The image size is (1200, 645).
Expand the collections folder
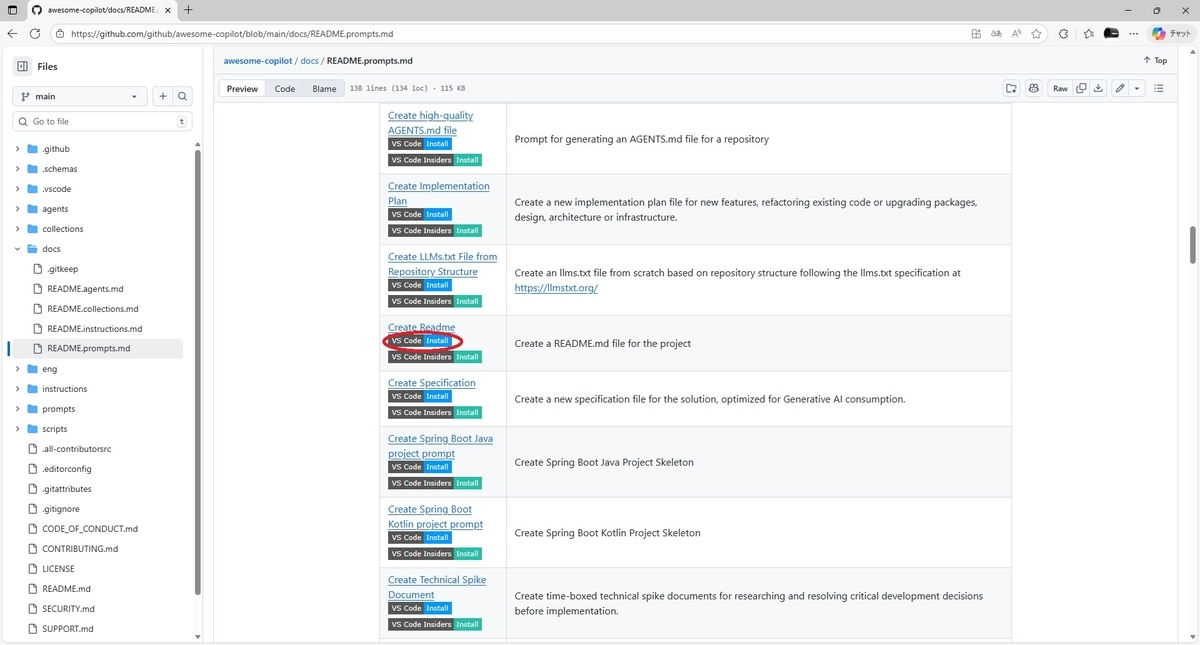coord(17,229)
